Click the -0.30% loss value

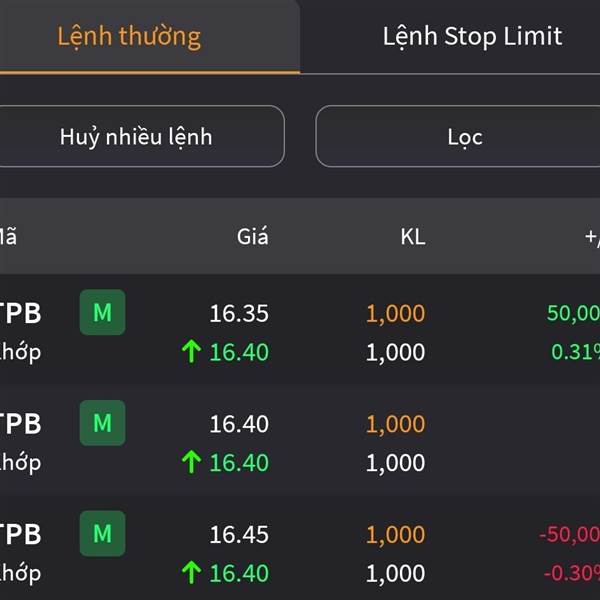pyautogui.click(x=571, y=573)
